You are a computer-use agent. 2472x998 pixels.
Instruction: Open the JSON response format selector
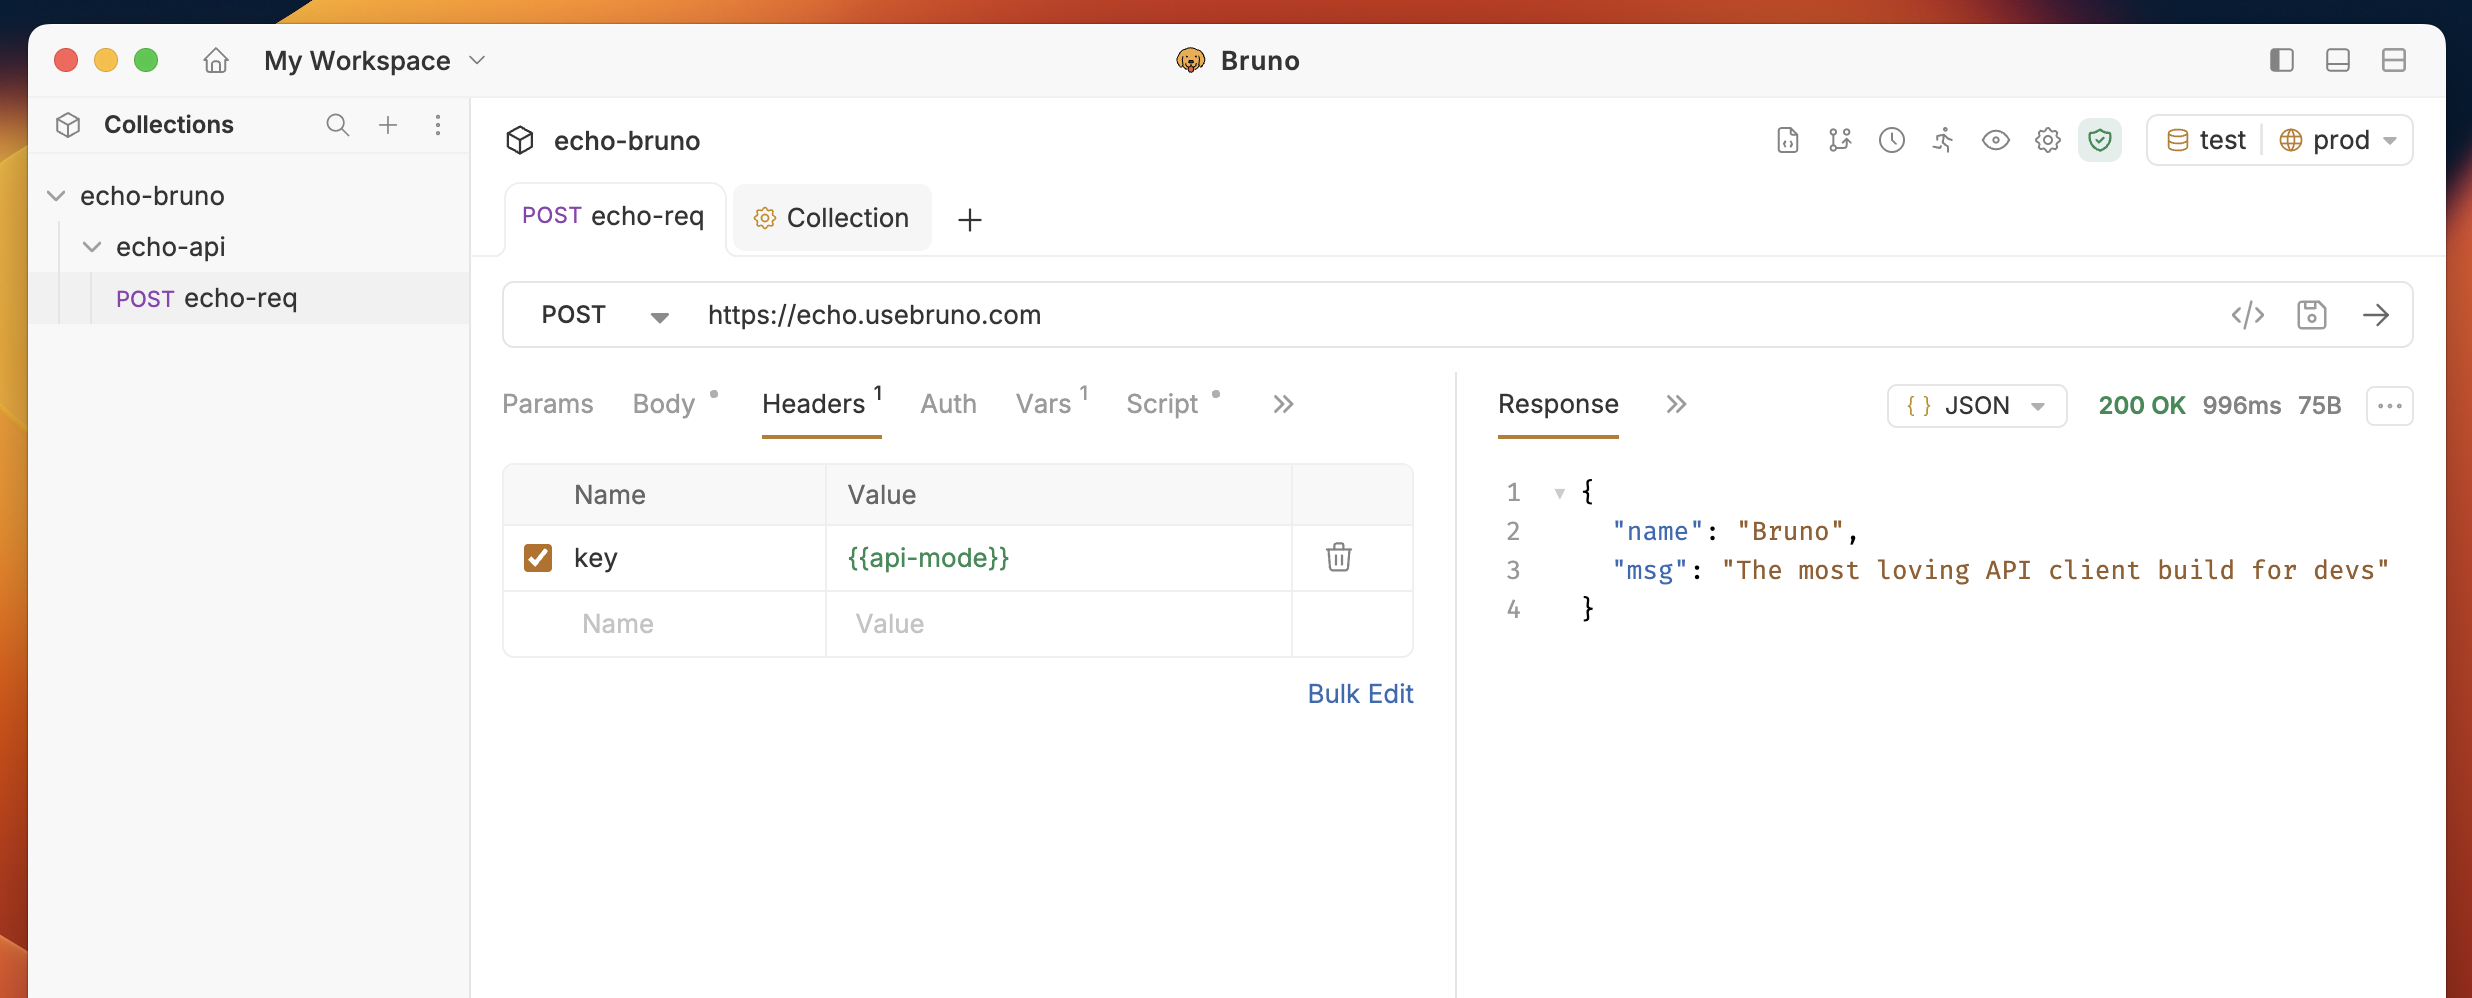[1975, 405]
